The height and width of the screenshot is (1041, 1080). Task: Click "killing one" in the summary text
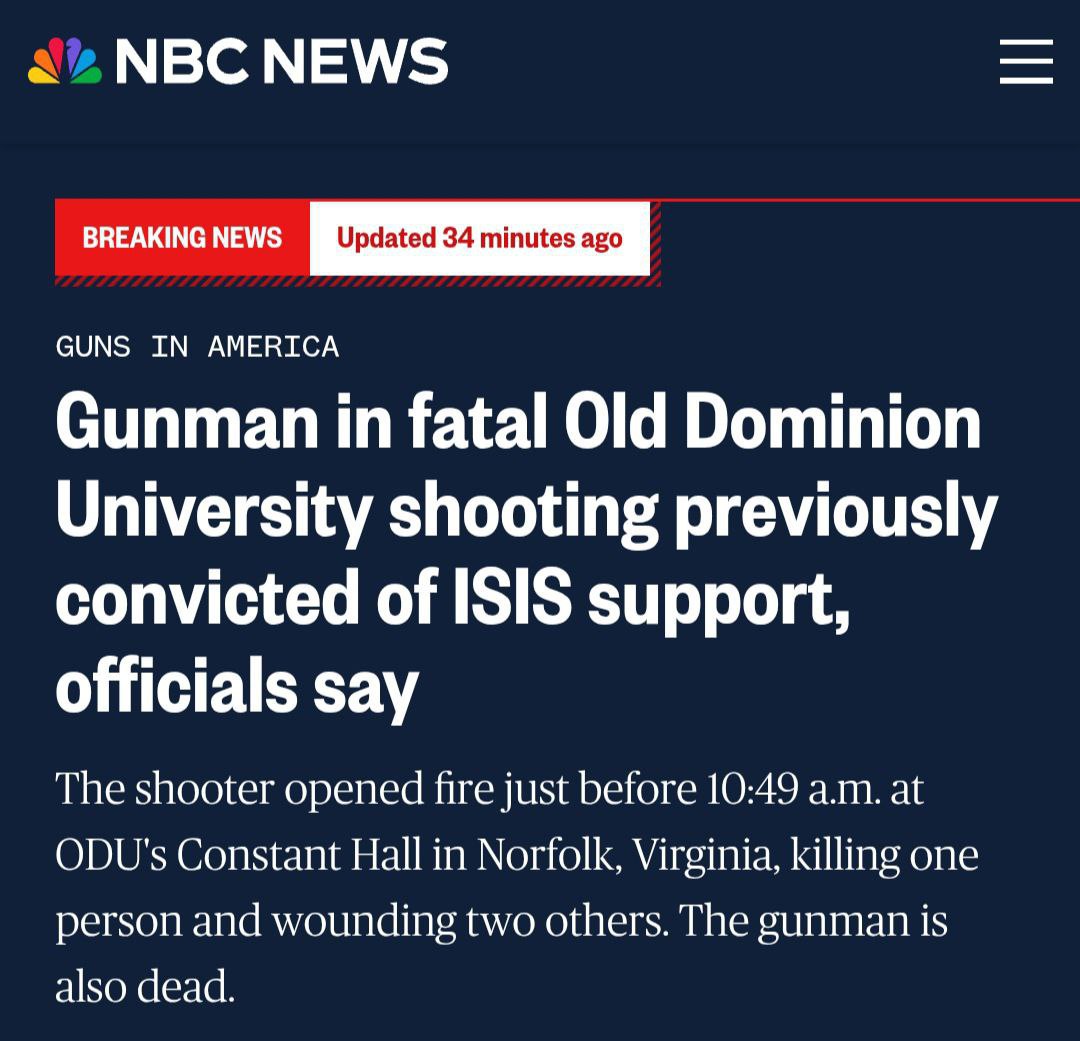click(x=884, y=855)
